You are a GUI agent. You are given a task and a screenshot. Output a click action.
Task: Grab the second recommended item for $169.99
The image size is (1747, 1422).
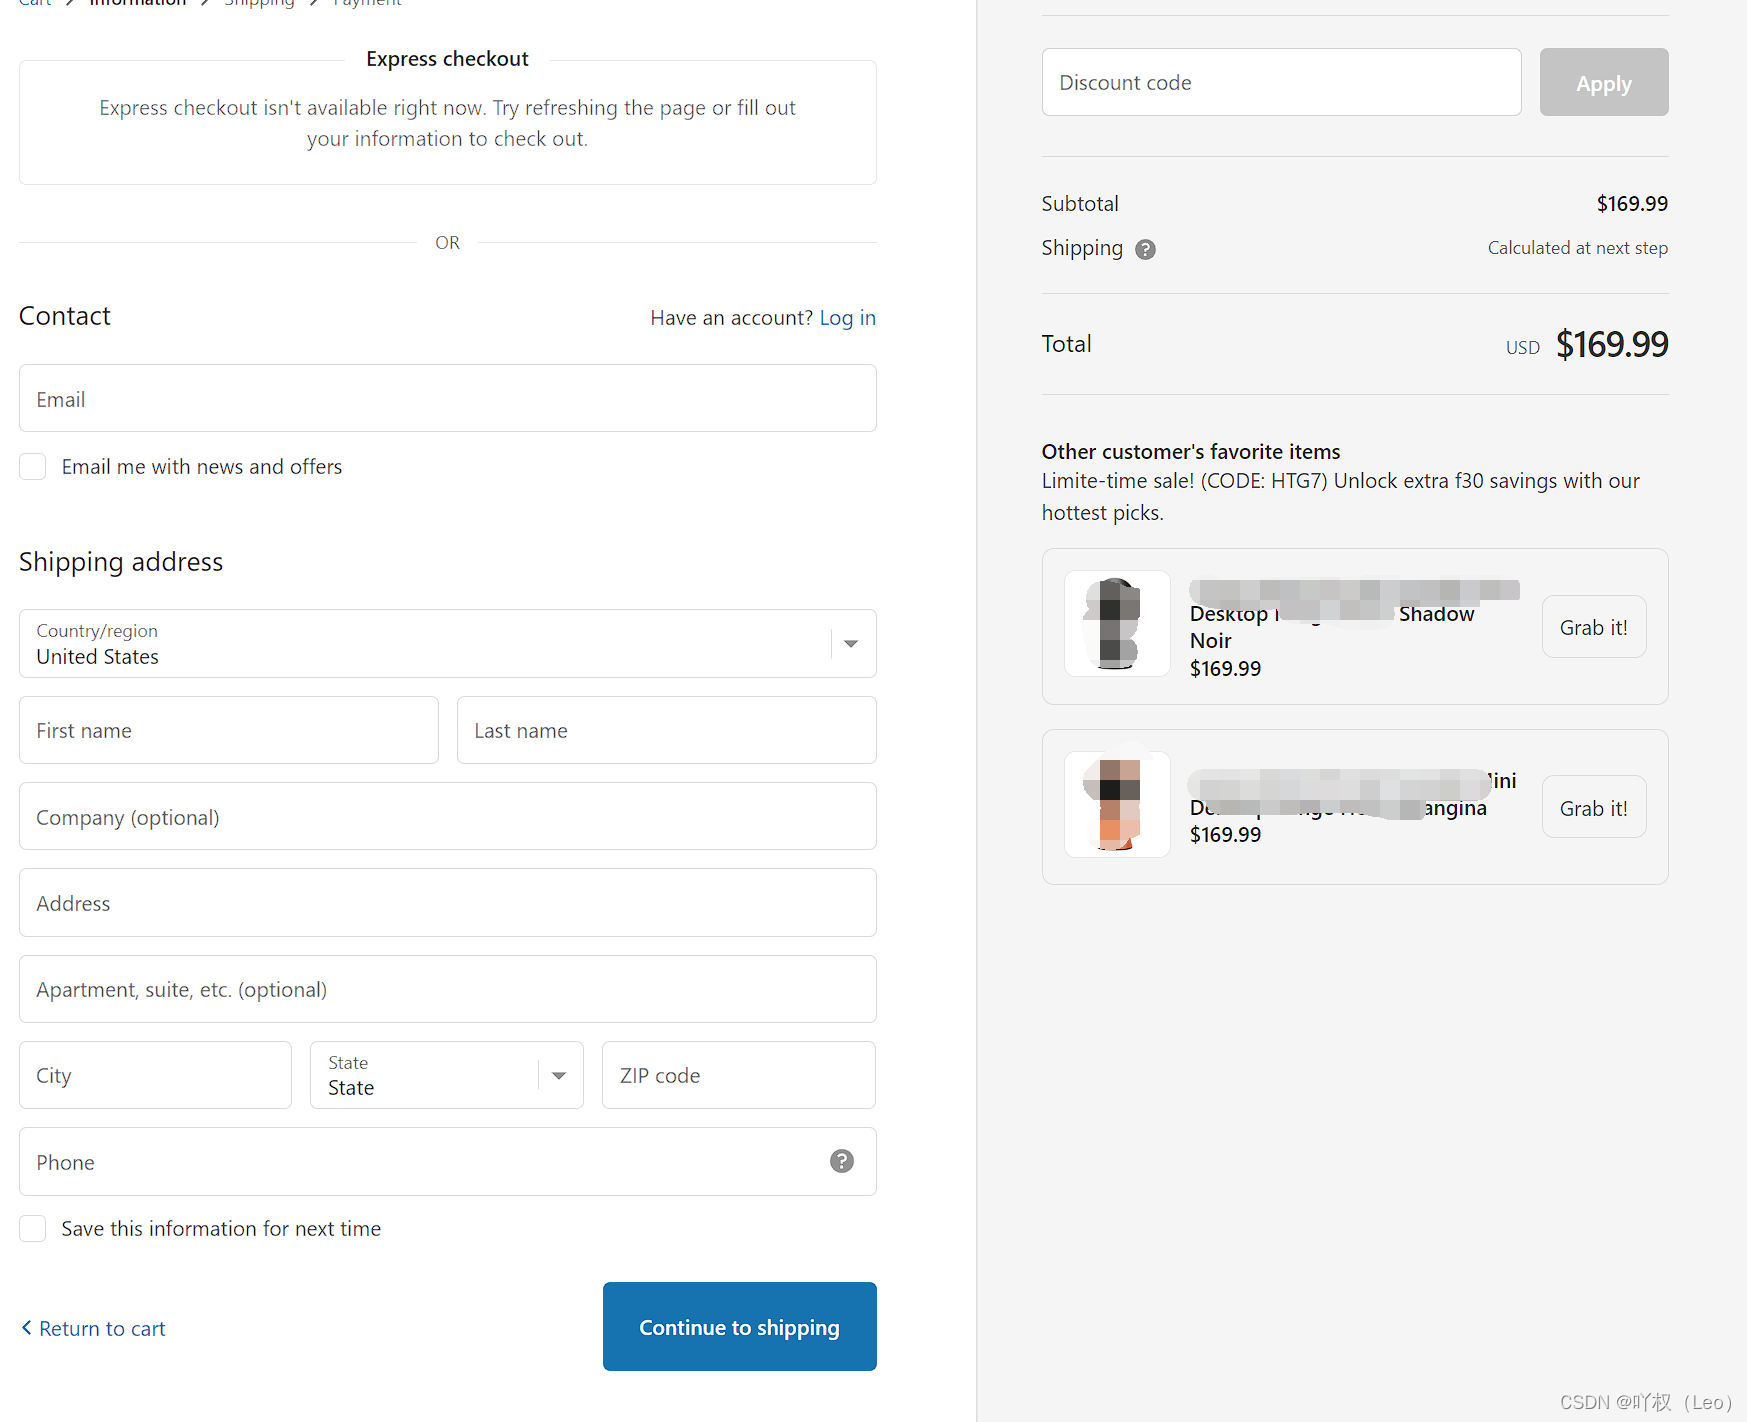[x=1593, y=807]
